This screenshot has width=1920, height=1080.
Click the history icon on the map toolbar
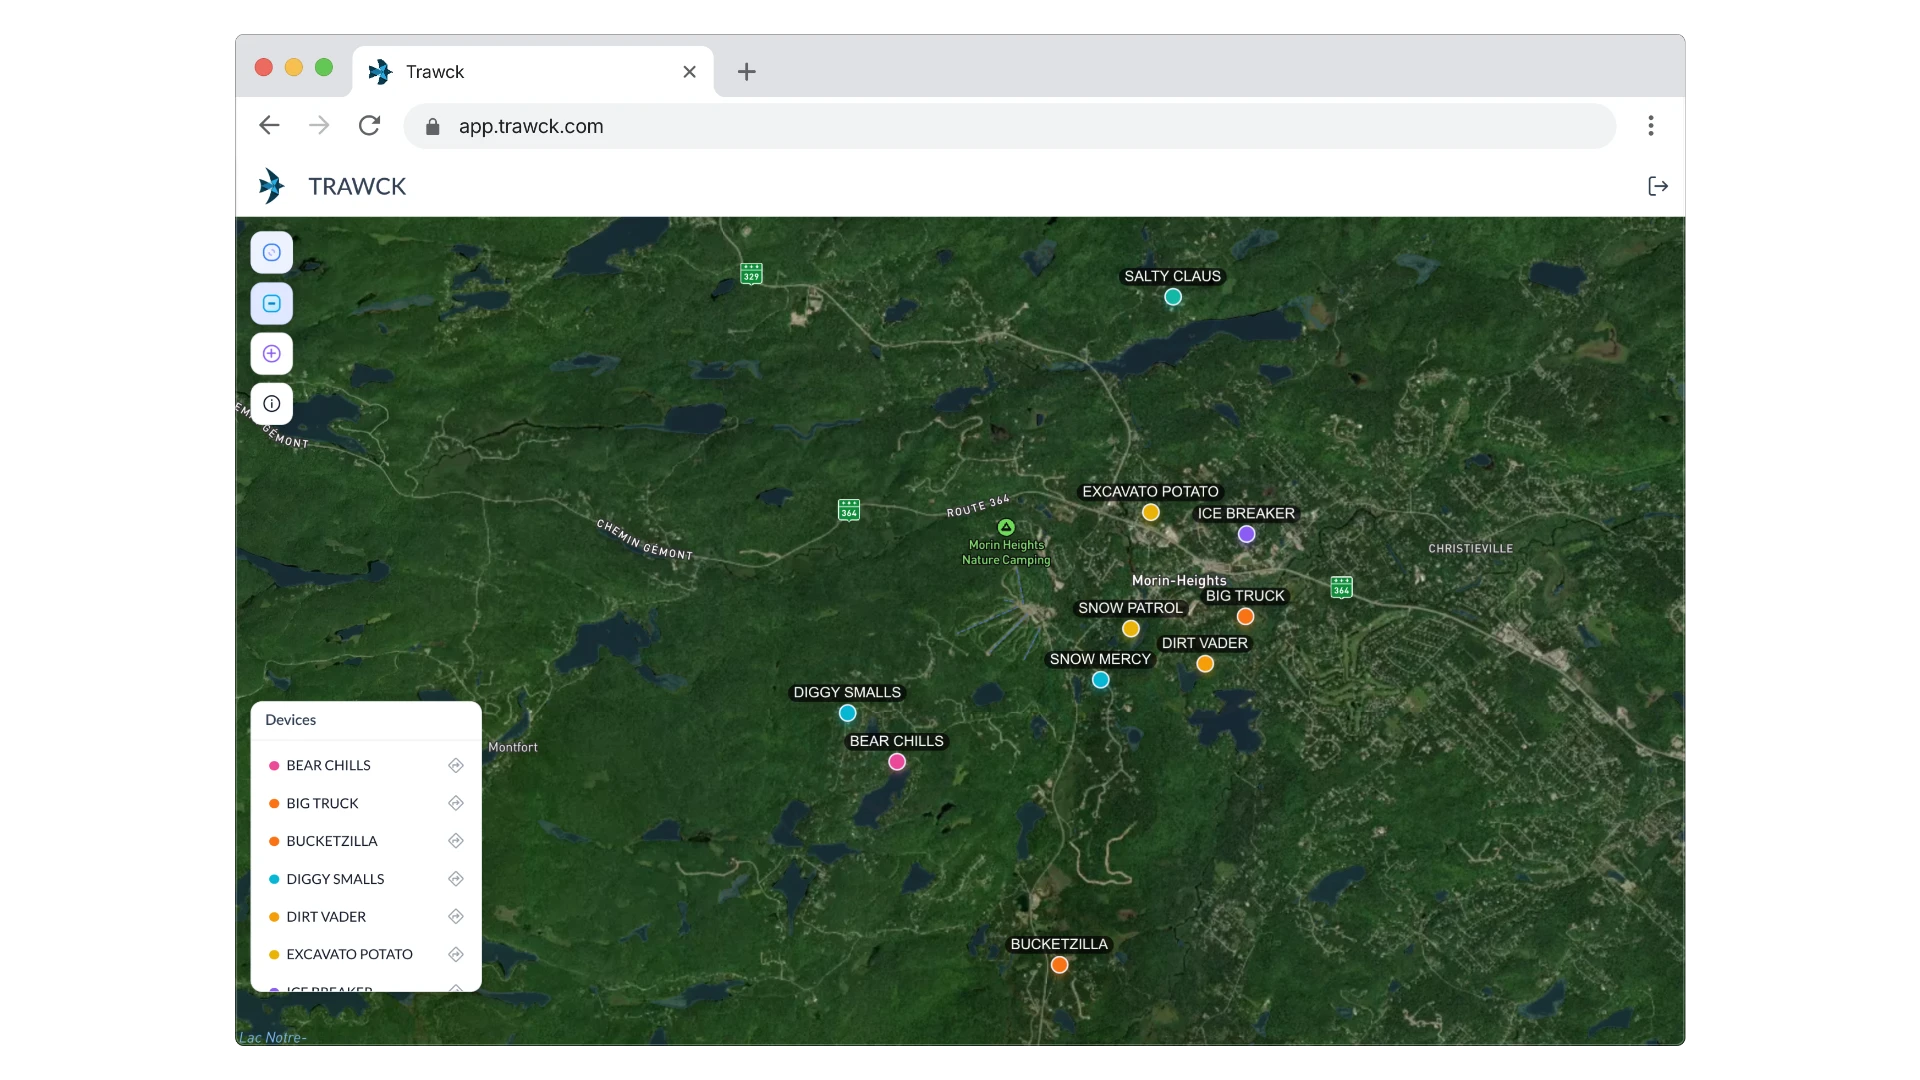point(271,252)
